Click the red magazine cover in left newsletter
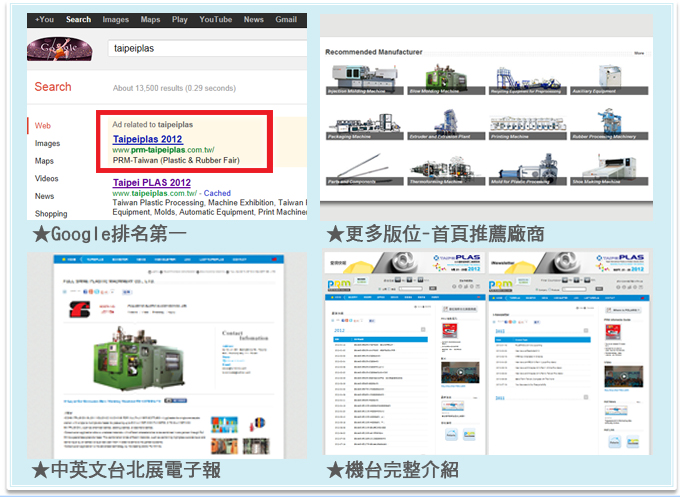680x497 pixels. click(449, 331)
